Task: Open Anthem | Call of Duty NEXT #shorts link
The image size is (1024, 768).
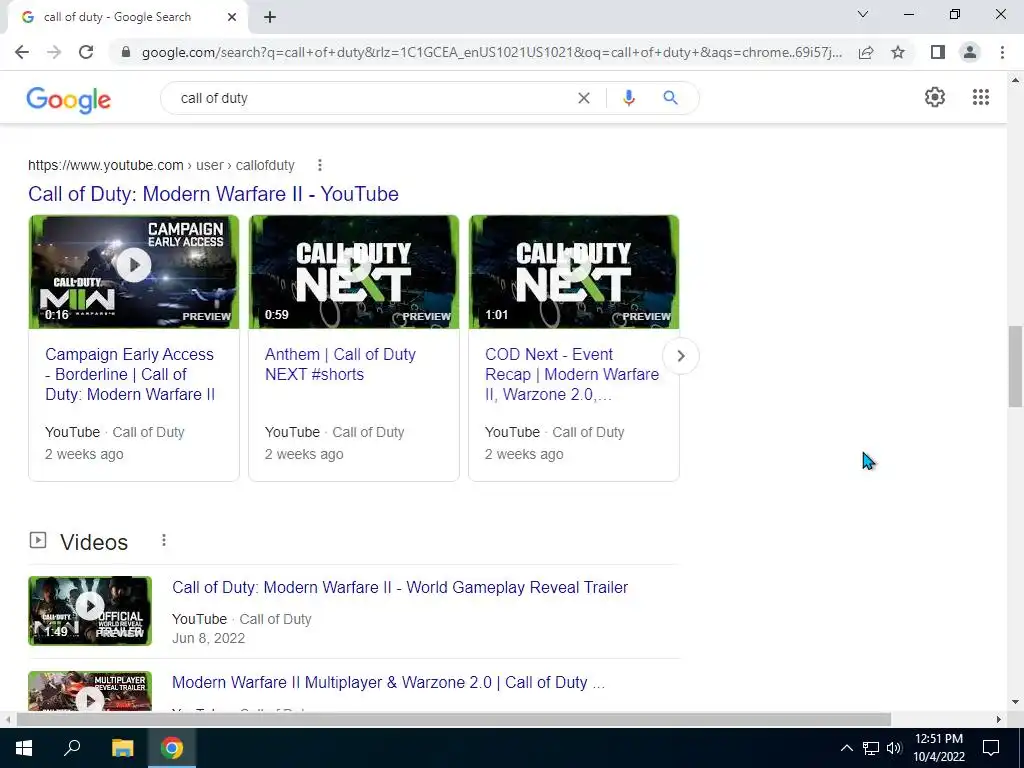Action: tap(340, 364)
